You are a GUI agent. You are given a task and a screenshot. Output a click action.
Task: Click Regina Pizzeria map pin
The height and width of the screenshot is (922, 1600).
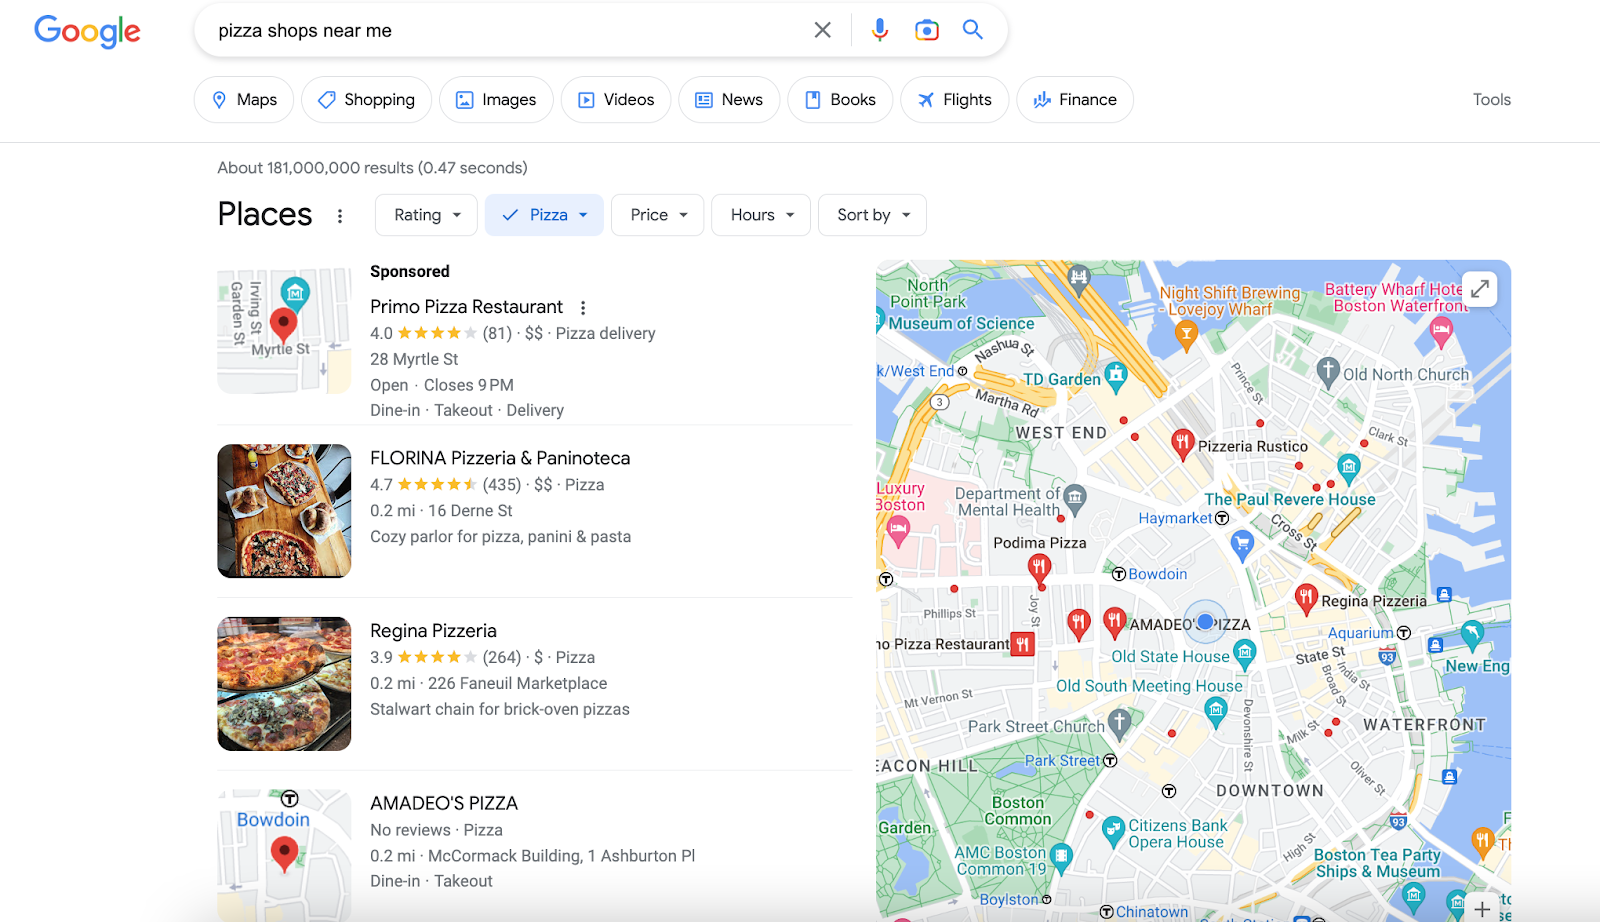tap(1306, 598)
